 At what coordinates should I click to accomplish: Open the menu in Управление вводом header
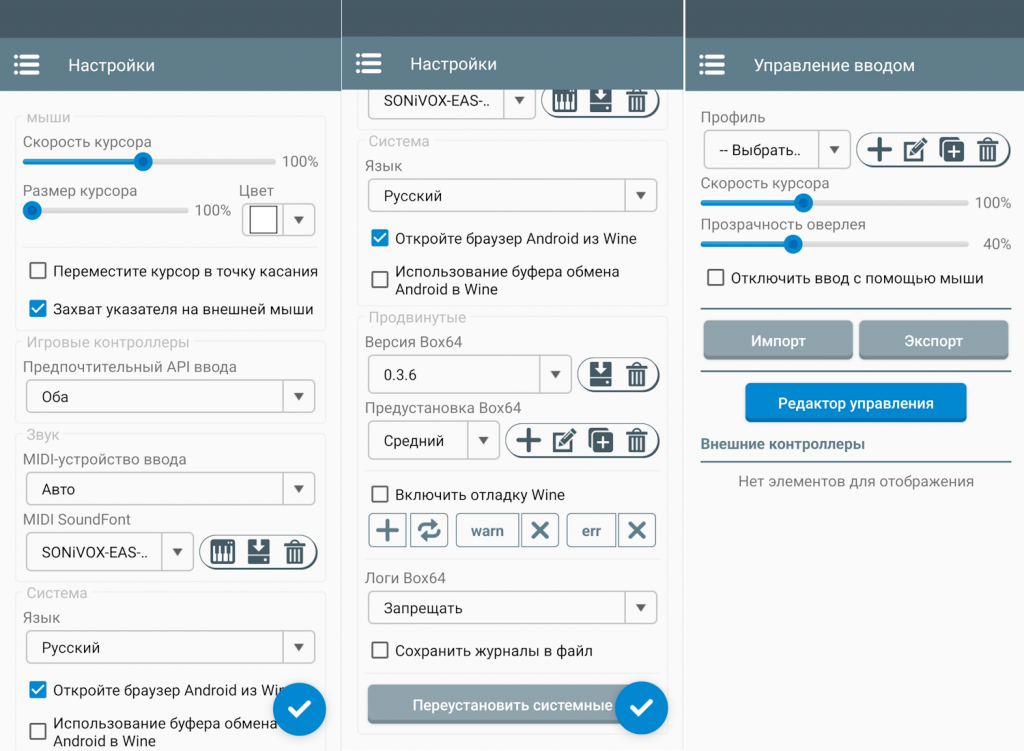pyautogui.click(x=712, y=65)
